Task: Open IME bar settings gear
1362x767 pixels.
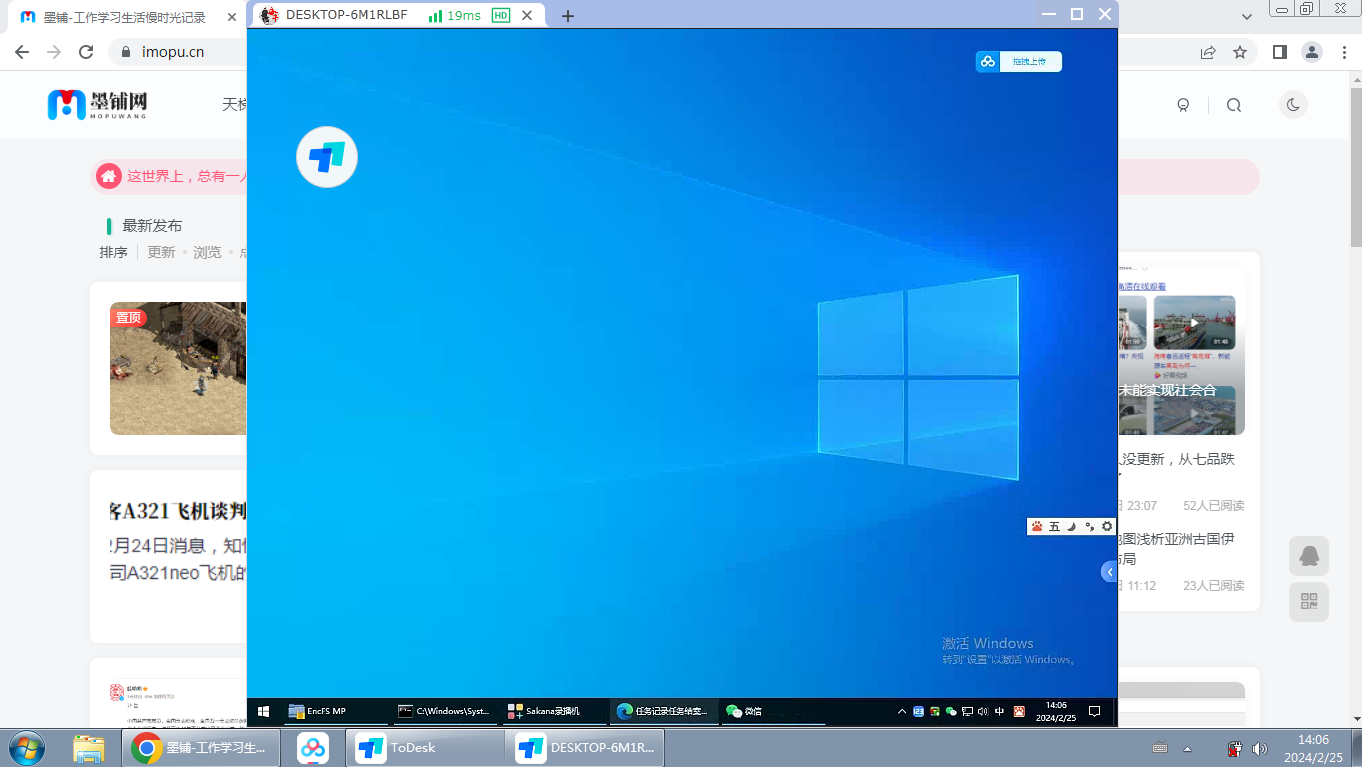Action: tap(1106, 526)
